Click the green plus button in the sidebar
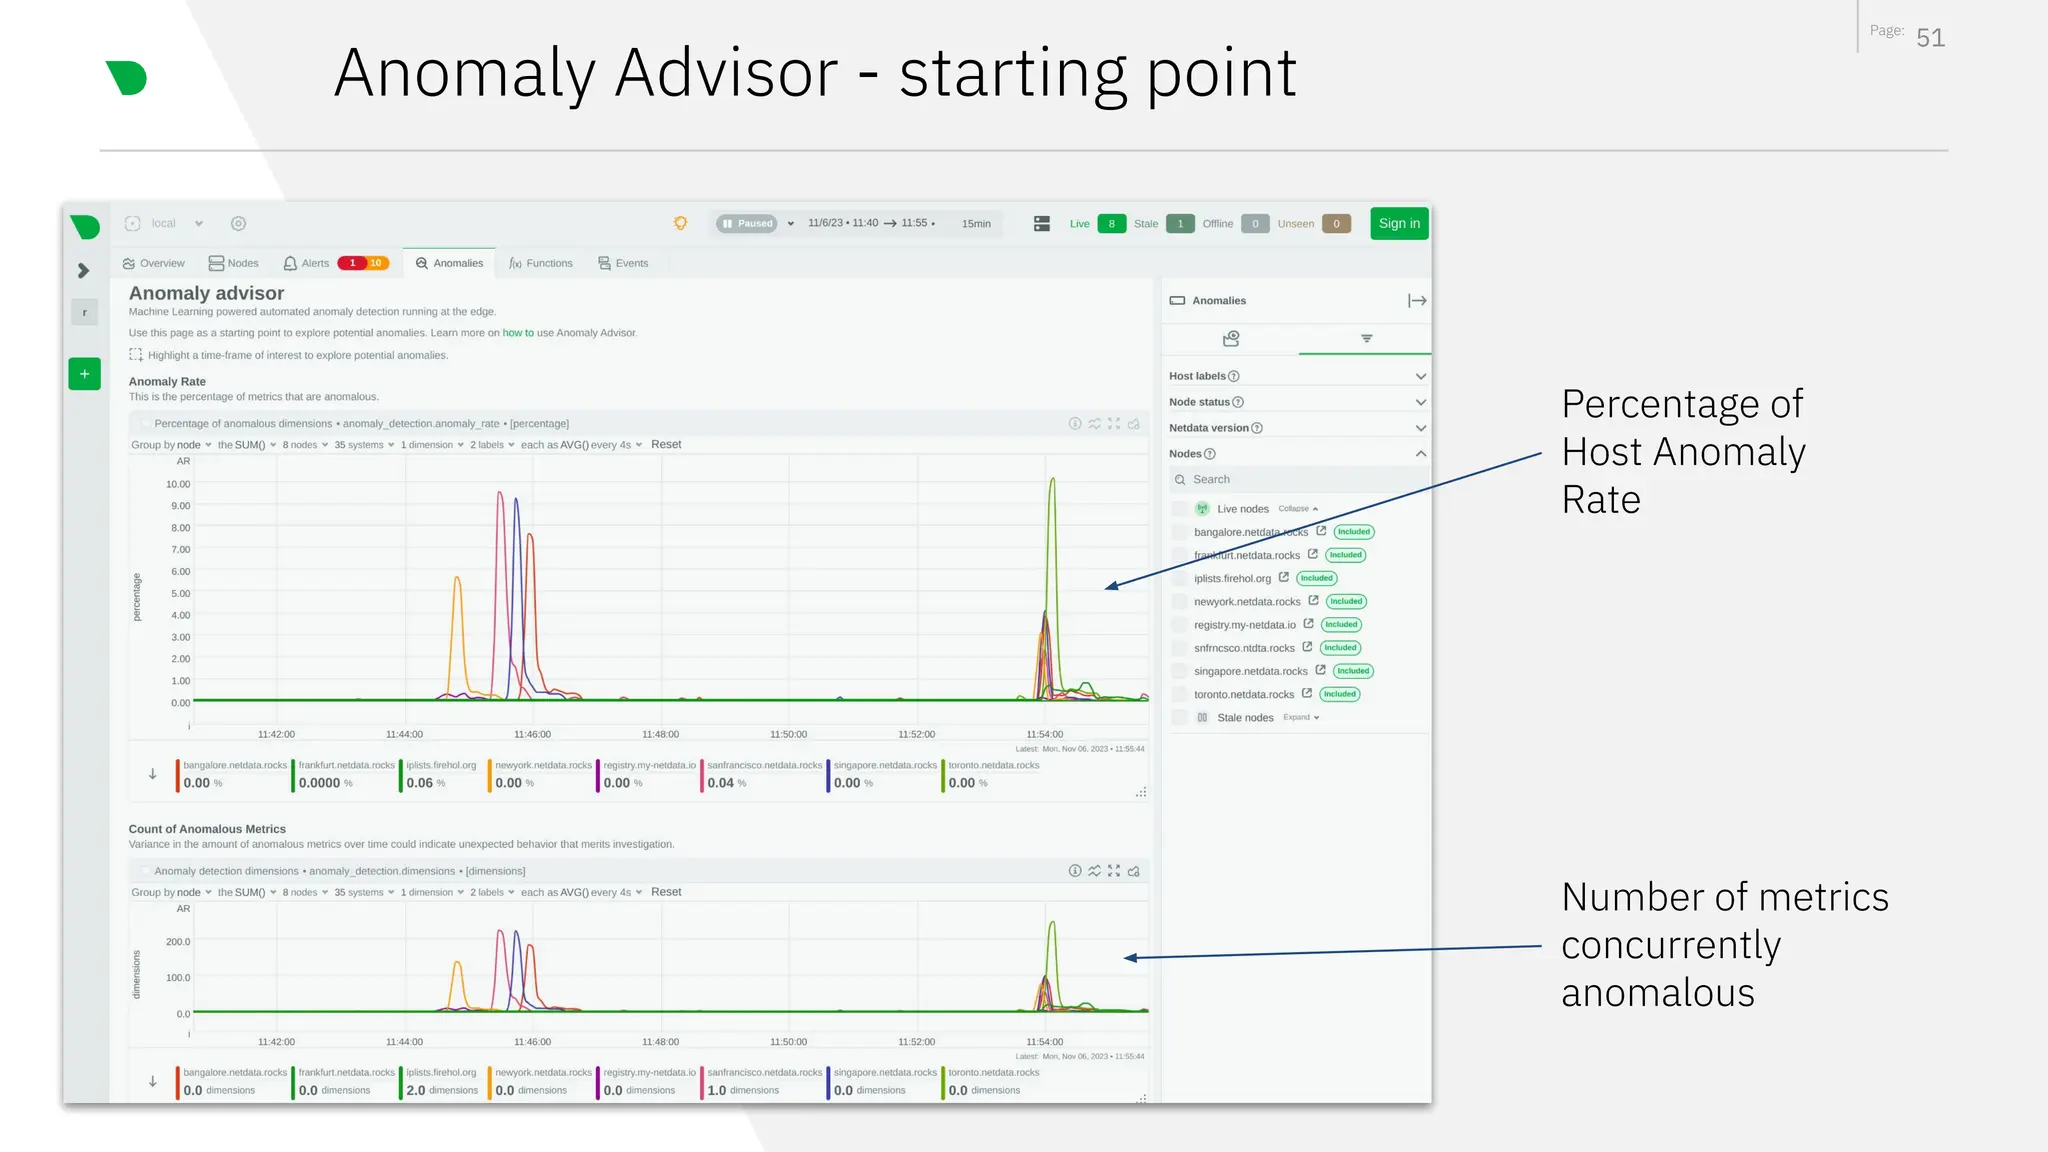Screen dimensions: 2048x1152 (x=84, y=374)
